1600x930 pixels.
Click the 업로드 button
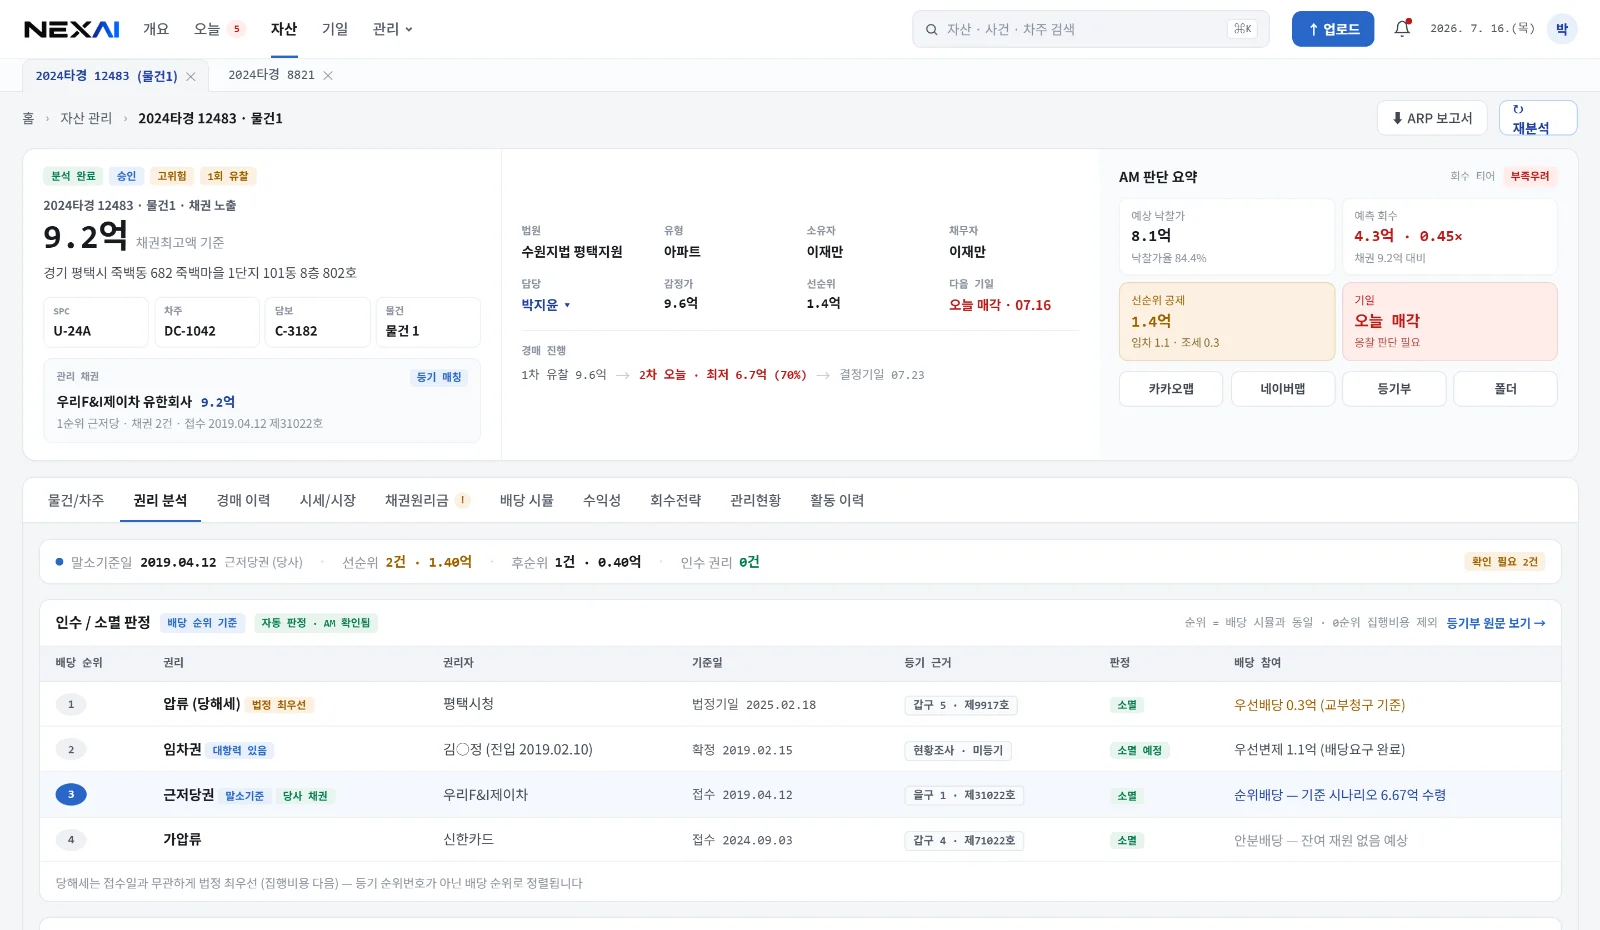(x=1333, y=29)
